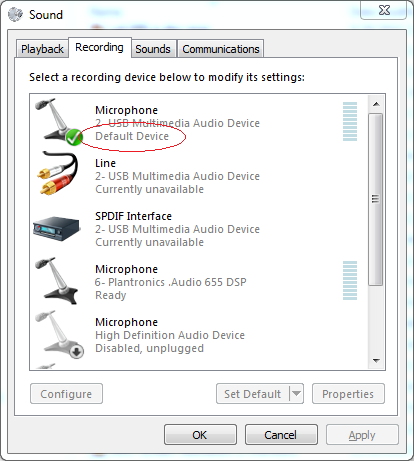Click the Plantronics microphone level meter

pyautogui.click(x=350, y=281)
